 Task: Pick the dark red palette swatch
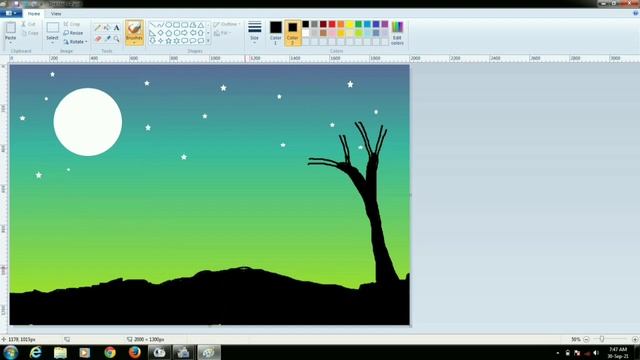click(x=323, y=24)
